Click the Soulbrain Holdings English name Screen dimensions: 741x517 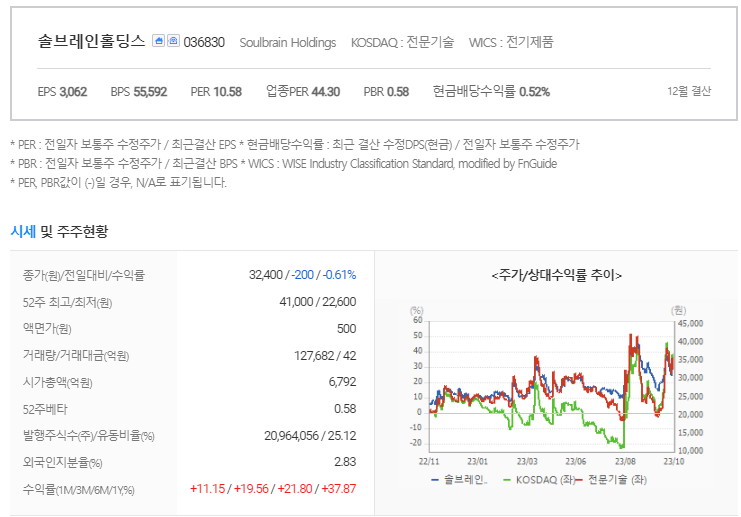coord(288,43)
